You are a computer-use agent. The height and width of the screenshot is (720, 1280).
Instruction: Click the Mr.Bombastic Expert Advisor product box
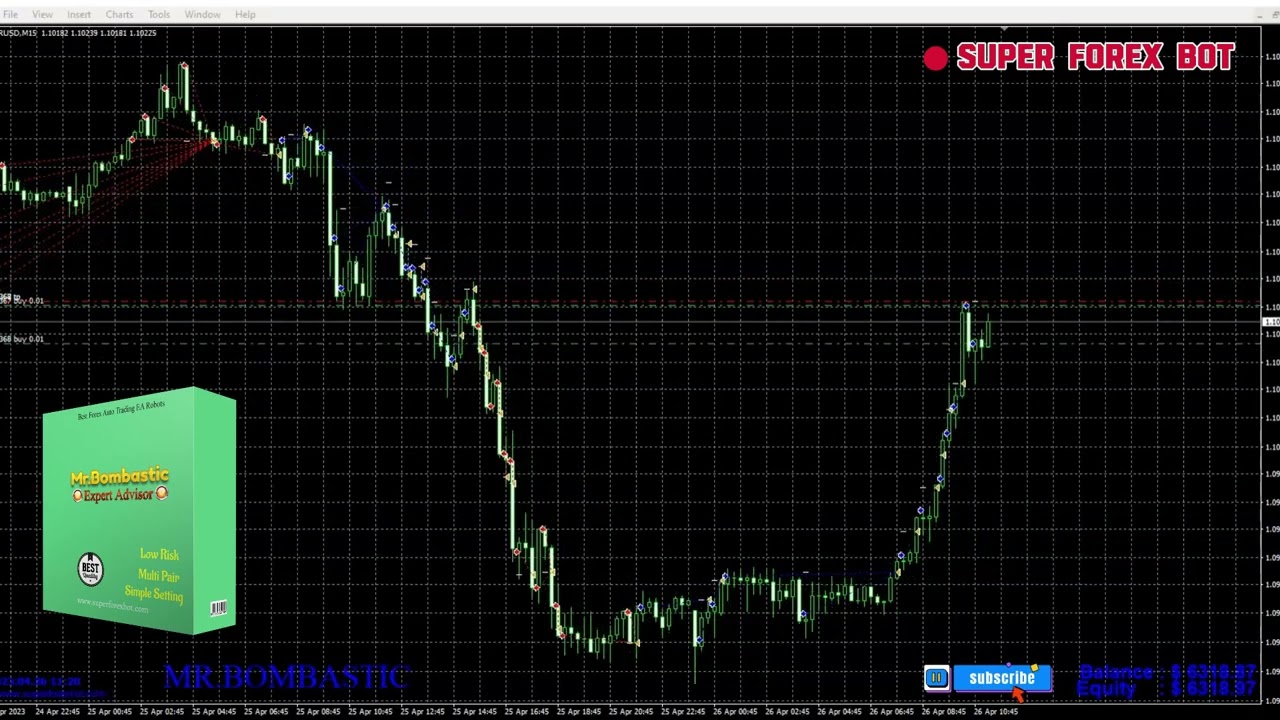[x=140, y=511]
